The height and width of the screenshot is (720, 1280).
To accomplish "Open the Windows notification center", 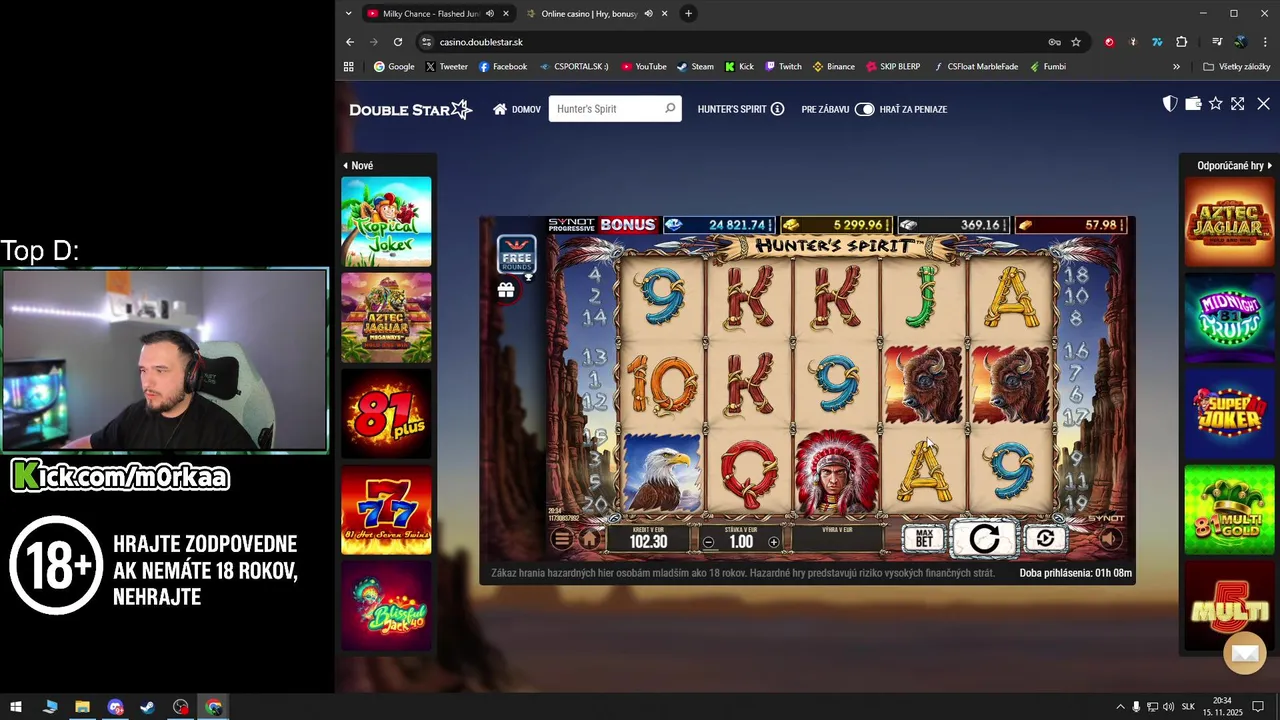I will pyautogui.click(x=1259, y=707).
